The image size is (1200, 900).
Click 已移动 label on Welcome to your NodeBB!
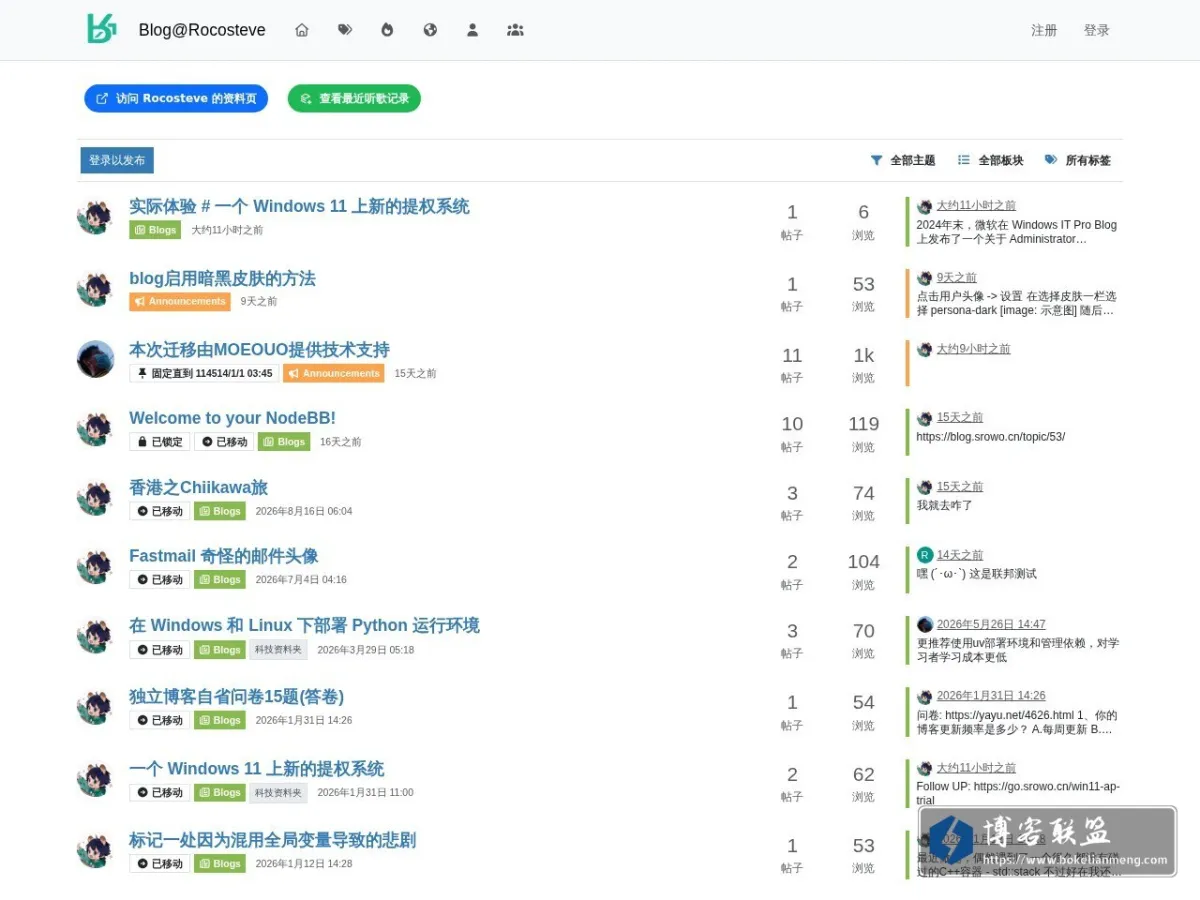pos(224,442)
